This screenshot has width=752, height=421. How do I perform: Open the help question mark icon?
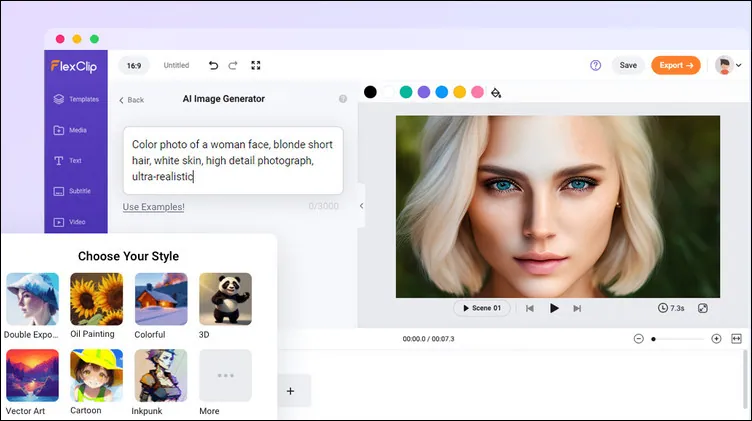(x=595, y=65)
